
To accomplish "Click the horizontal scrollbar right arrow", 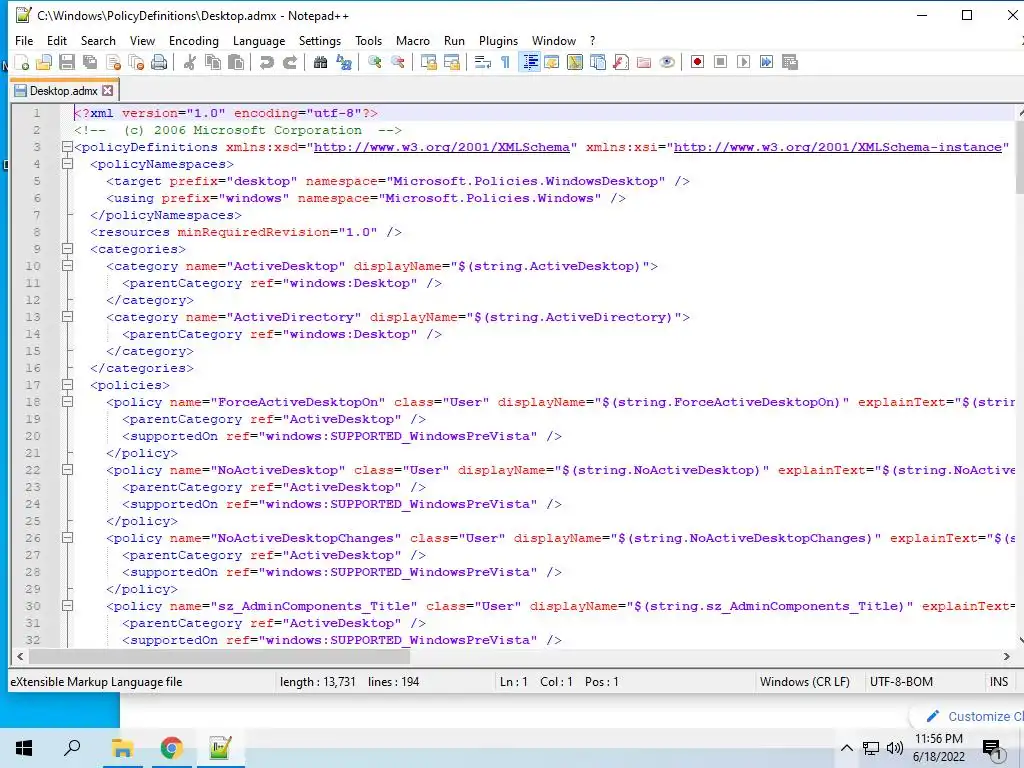I will tap(1006, 656).
